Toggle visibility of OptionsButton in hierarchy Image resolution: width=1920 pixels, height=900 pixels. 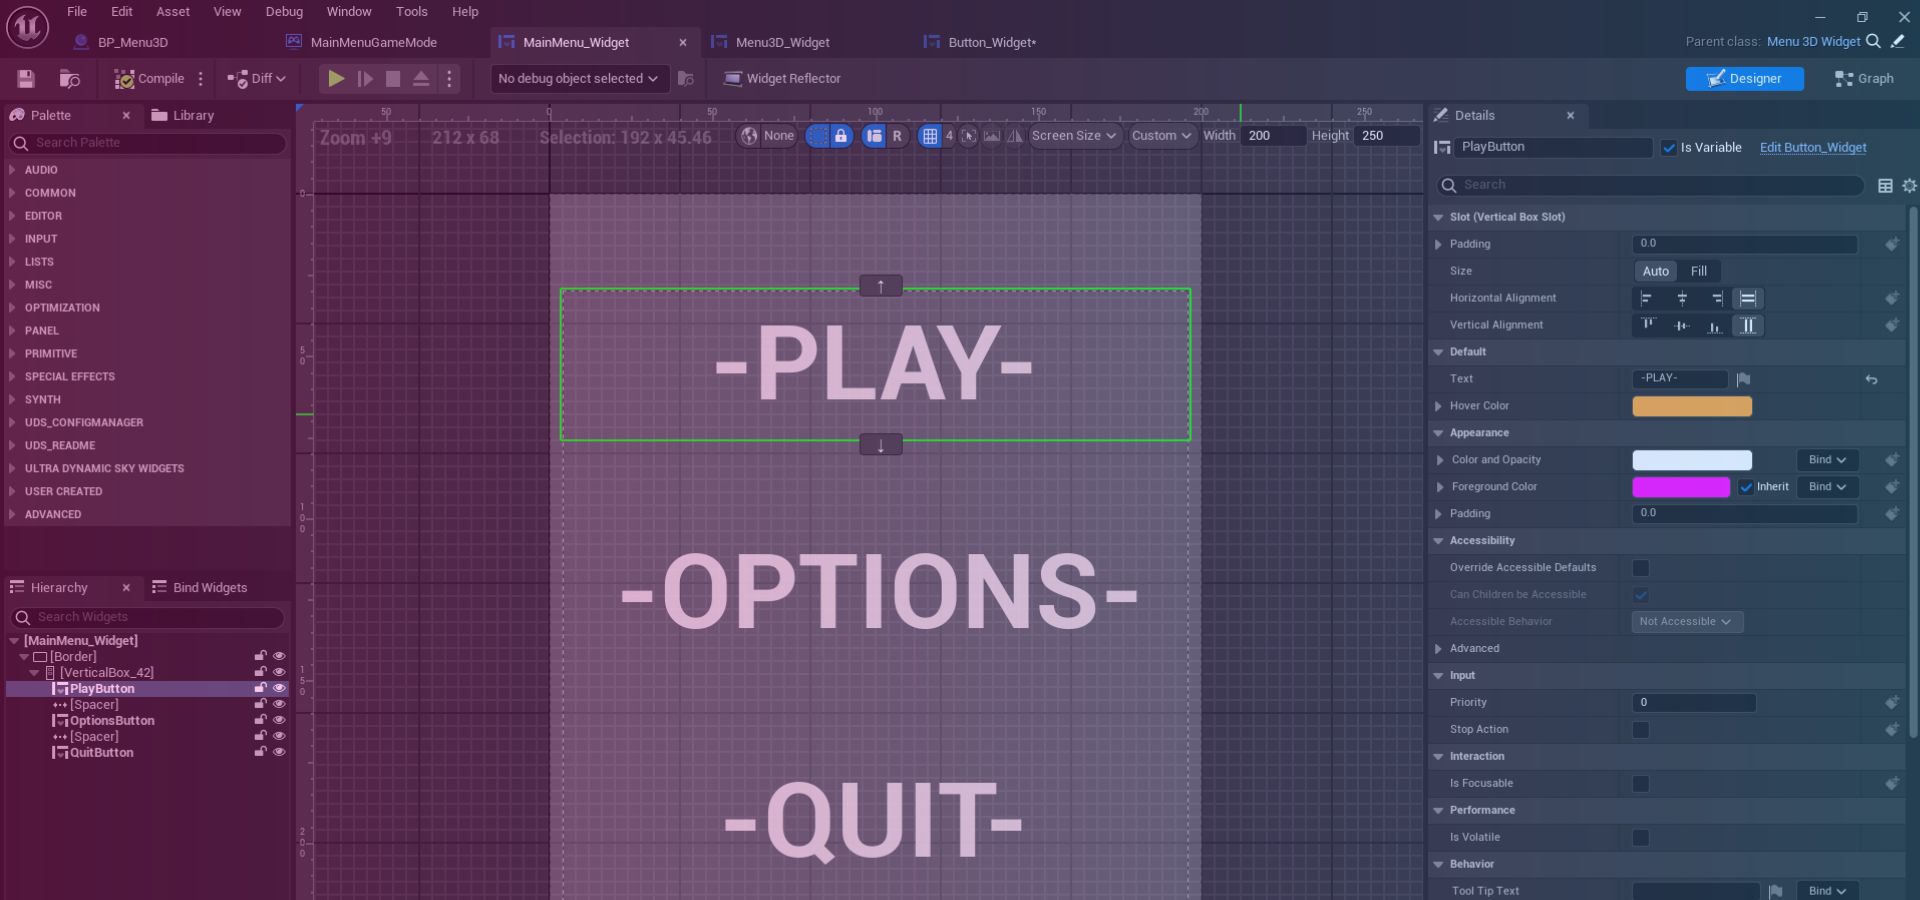[x=279, y=721]
